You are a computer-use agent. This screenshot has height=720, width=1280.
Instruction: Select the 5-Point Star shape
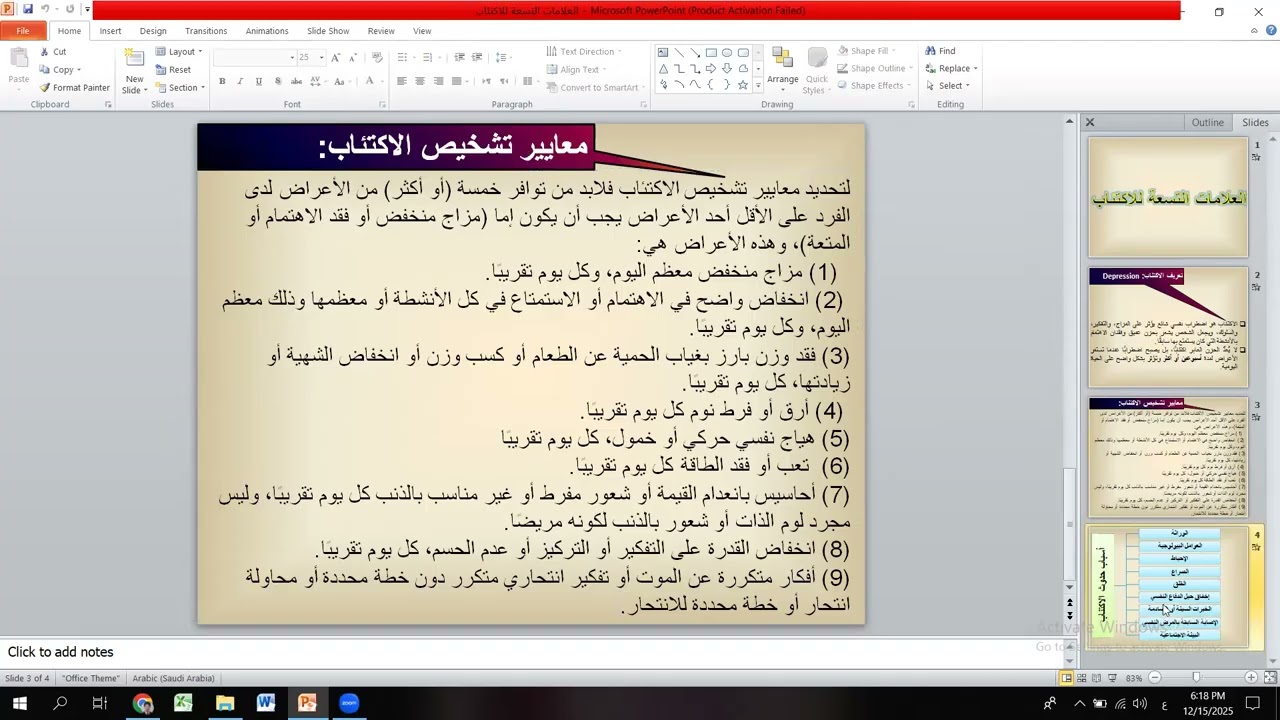click(743, 85)
